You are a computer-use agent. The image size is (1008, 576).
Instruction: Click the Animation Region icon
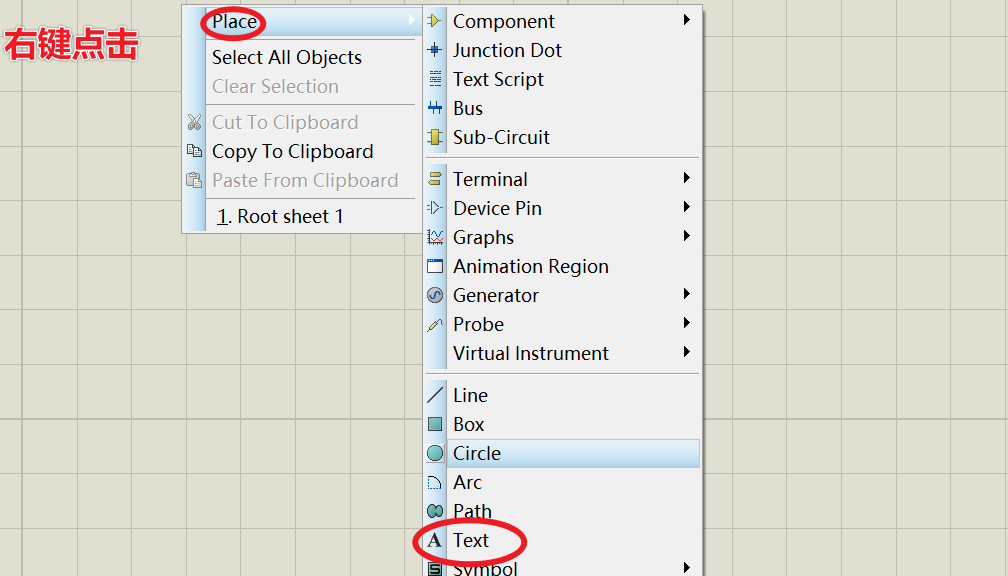435,266
